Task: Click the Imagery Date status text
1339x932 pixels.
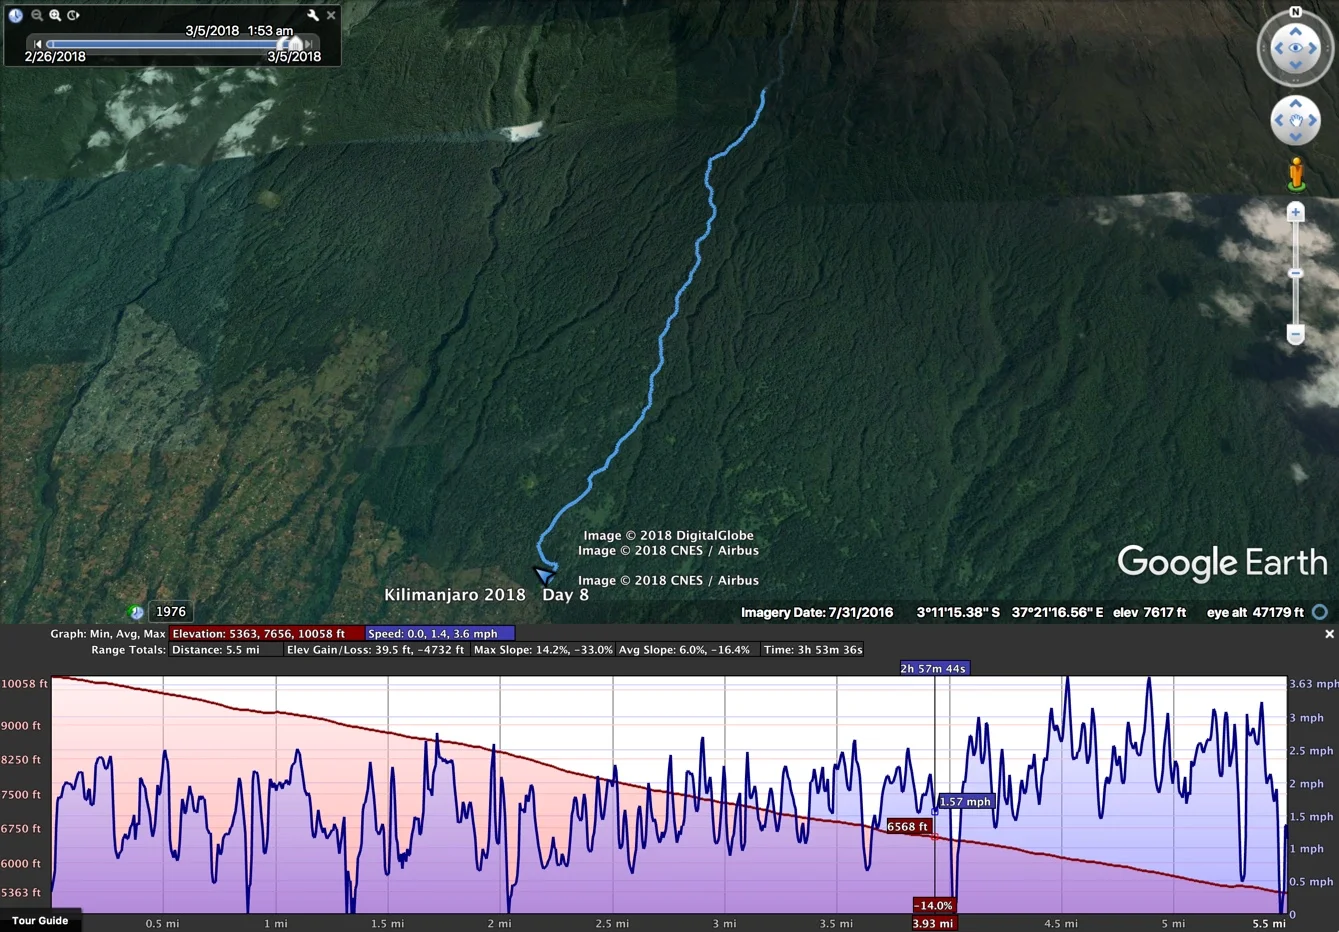Action: pos(817,612)
